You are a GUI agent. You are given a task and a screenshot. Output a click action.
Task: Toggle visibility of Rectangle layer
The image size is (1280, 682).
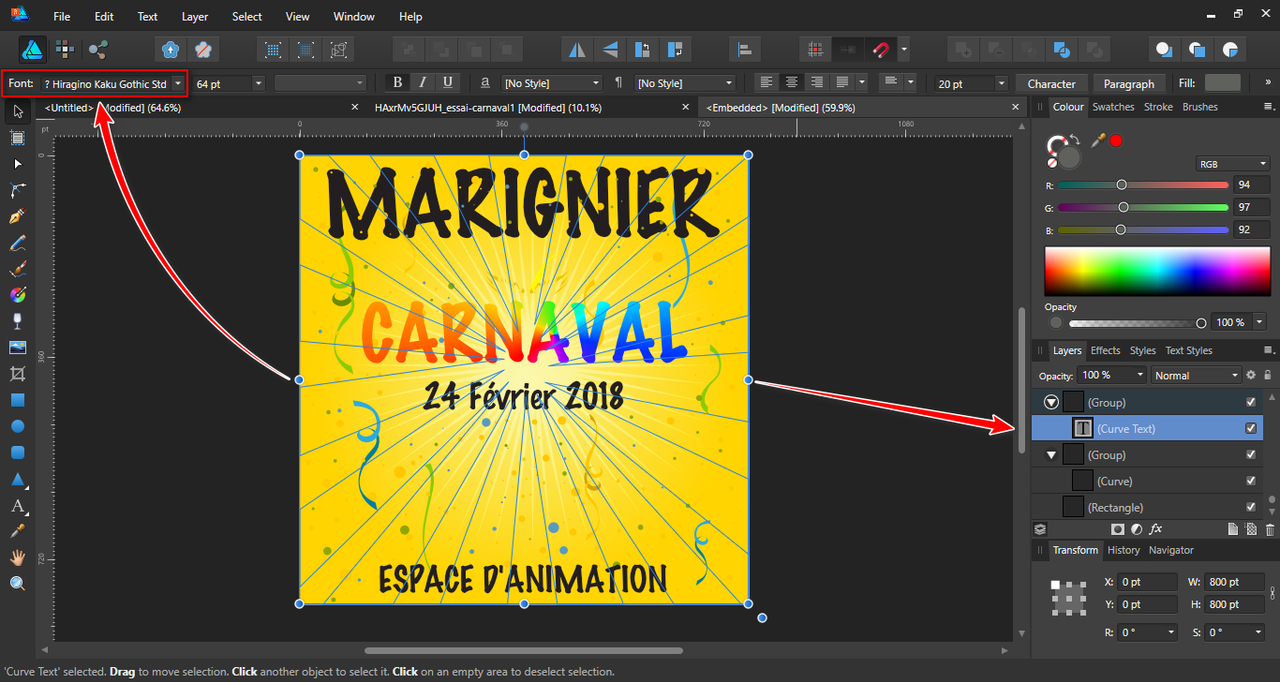point(1251,507)
